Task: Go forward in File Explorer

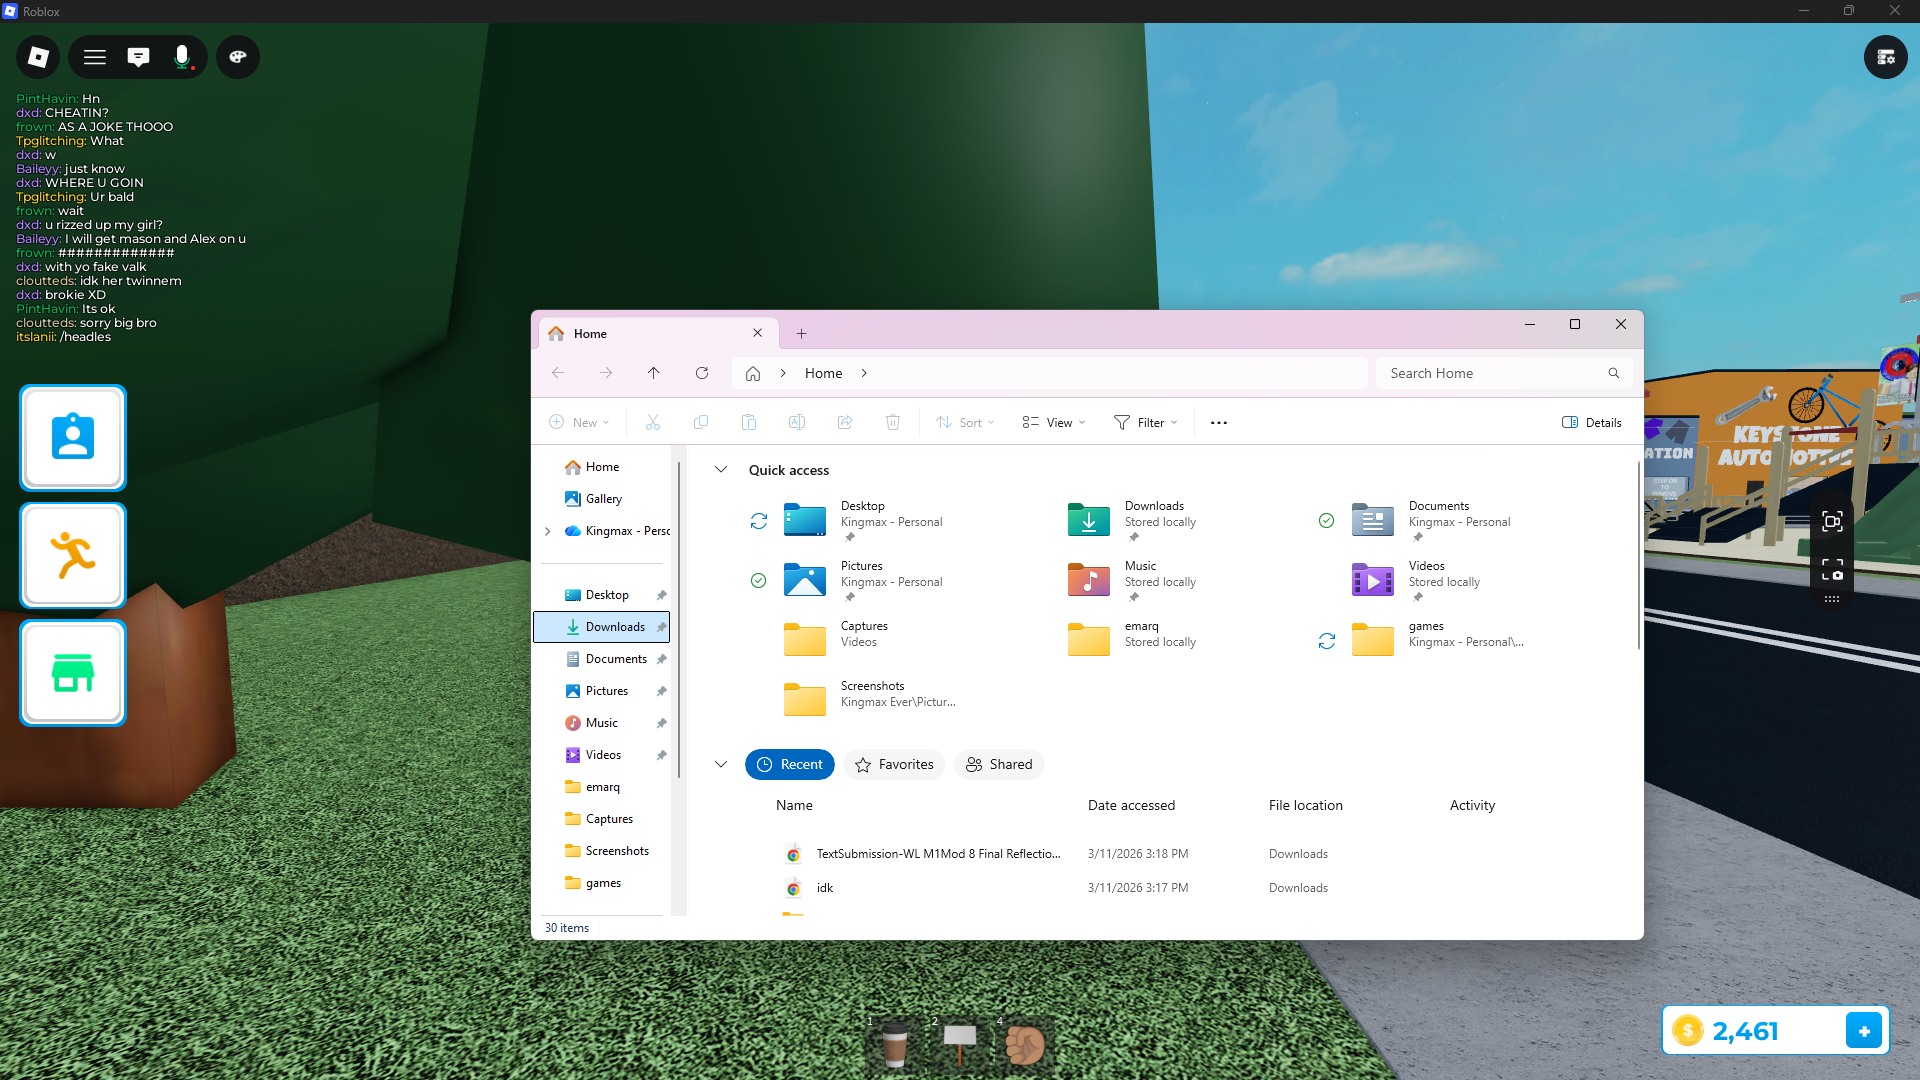Action: [606, 373]
